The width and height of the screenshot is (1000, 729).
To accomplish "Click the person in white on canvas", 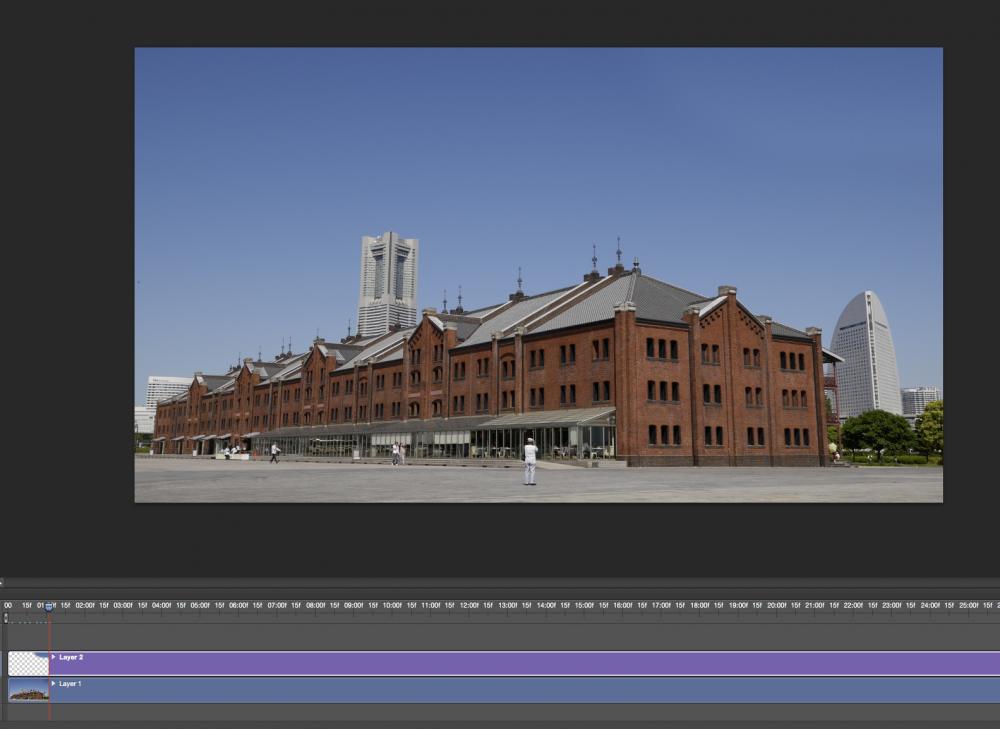I will pyautogui.click(x=530, y=462).
